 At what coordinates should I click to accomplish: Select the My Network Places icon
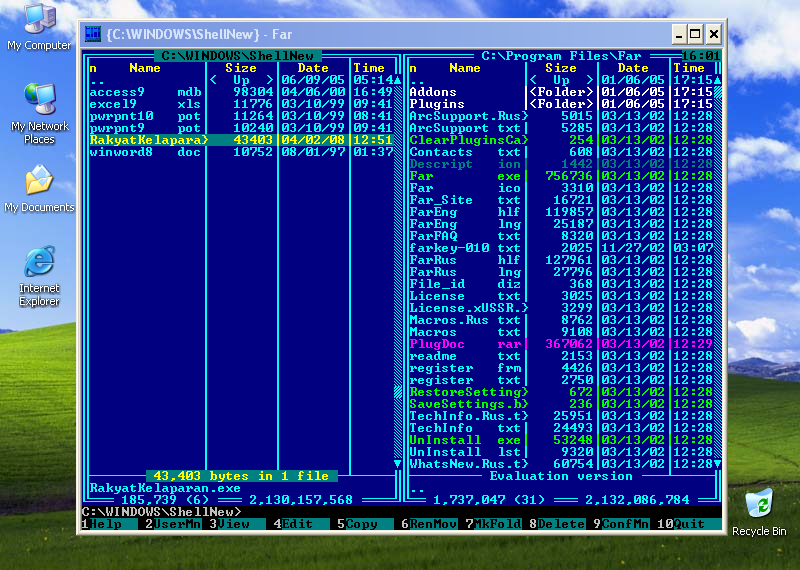[39, 114]
